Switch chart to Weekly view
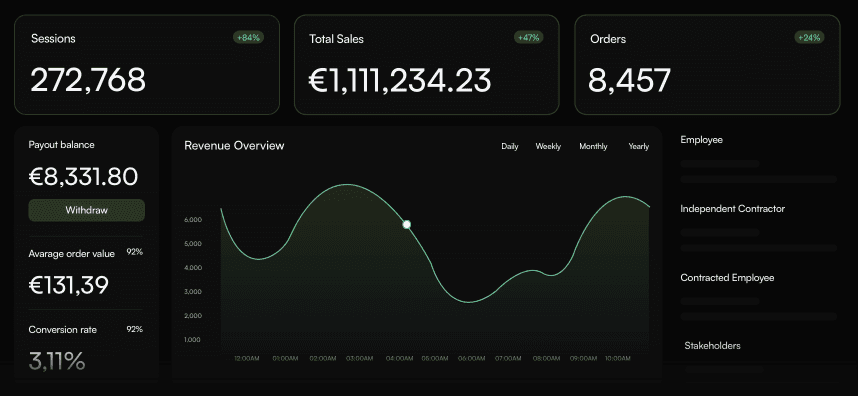Image resolution: width=858 pixels, height=396 pixels. (548, 147)
